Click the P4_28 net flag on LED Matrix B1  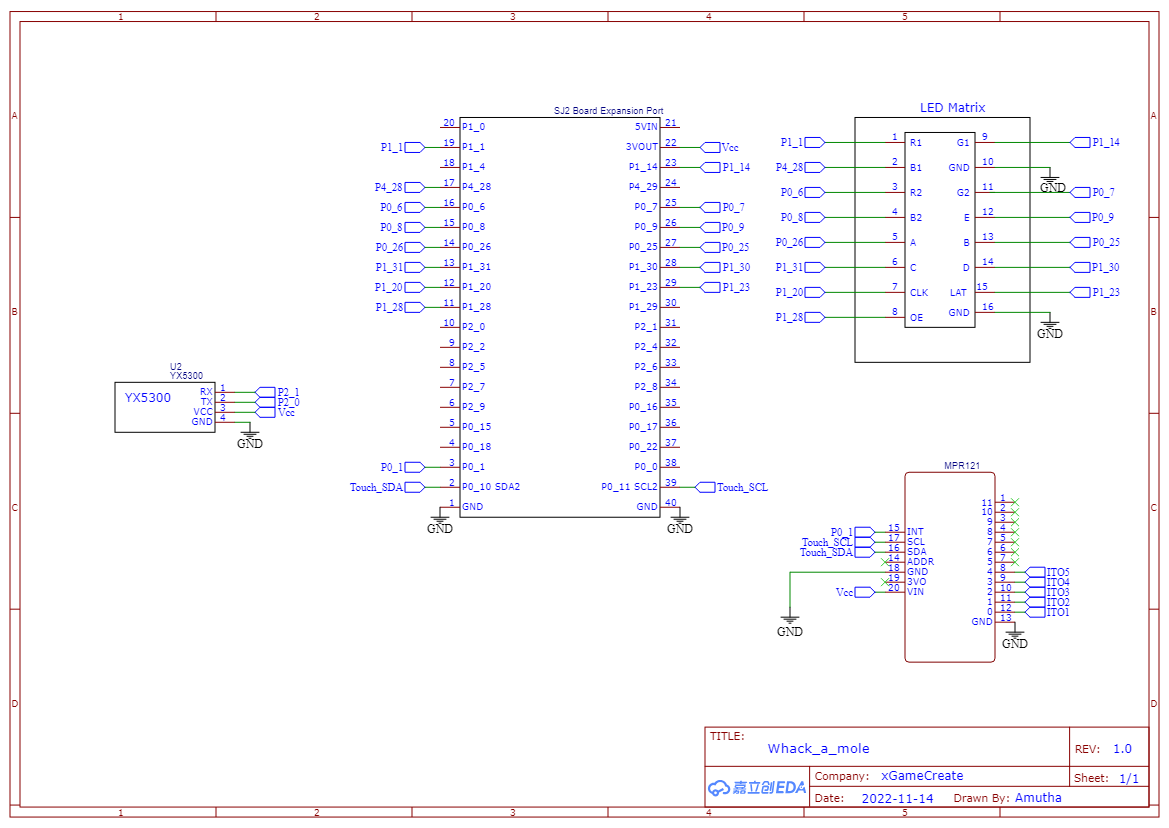[x=800, y=168]
